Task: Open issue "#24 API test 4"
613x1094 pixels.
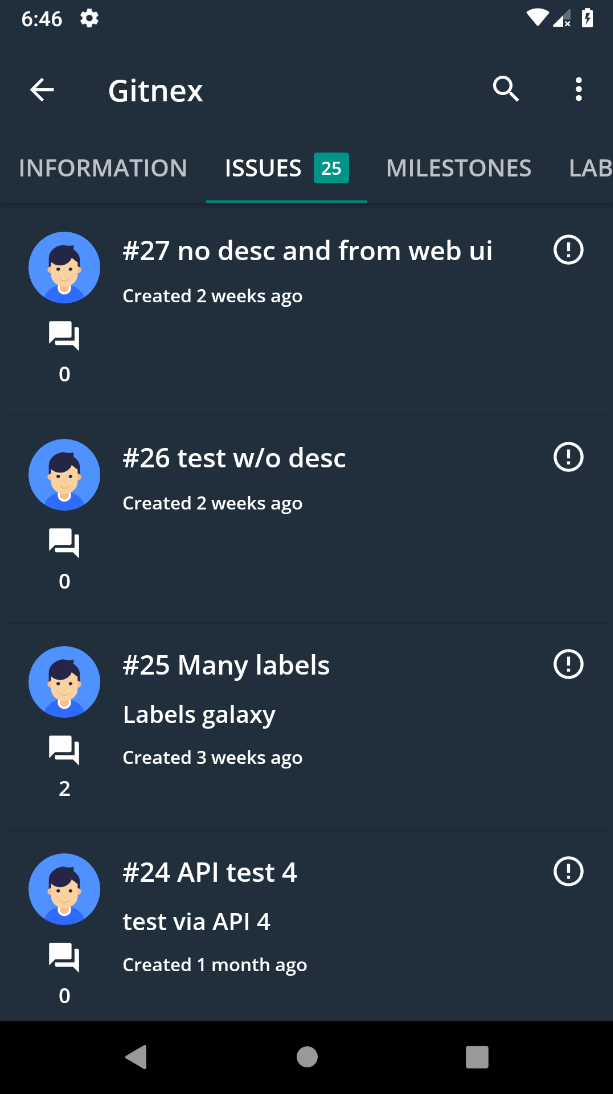Action: click(210, 872)
